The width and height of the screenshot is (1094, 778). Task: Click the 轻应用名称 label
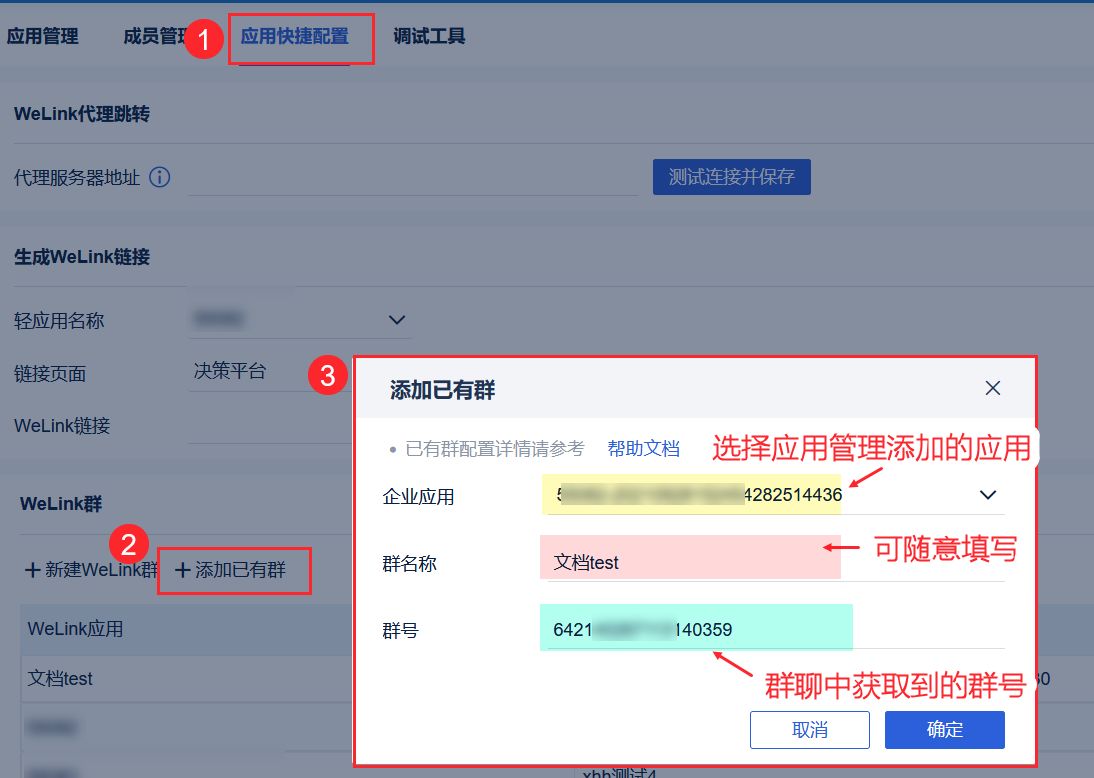pyautogui.click(x=59, y=321)
